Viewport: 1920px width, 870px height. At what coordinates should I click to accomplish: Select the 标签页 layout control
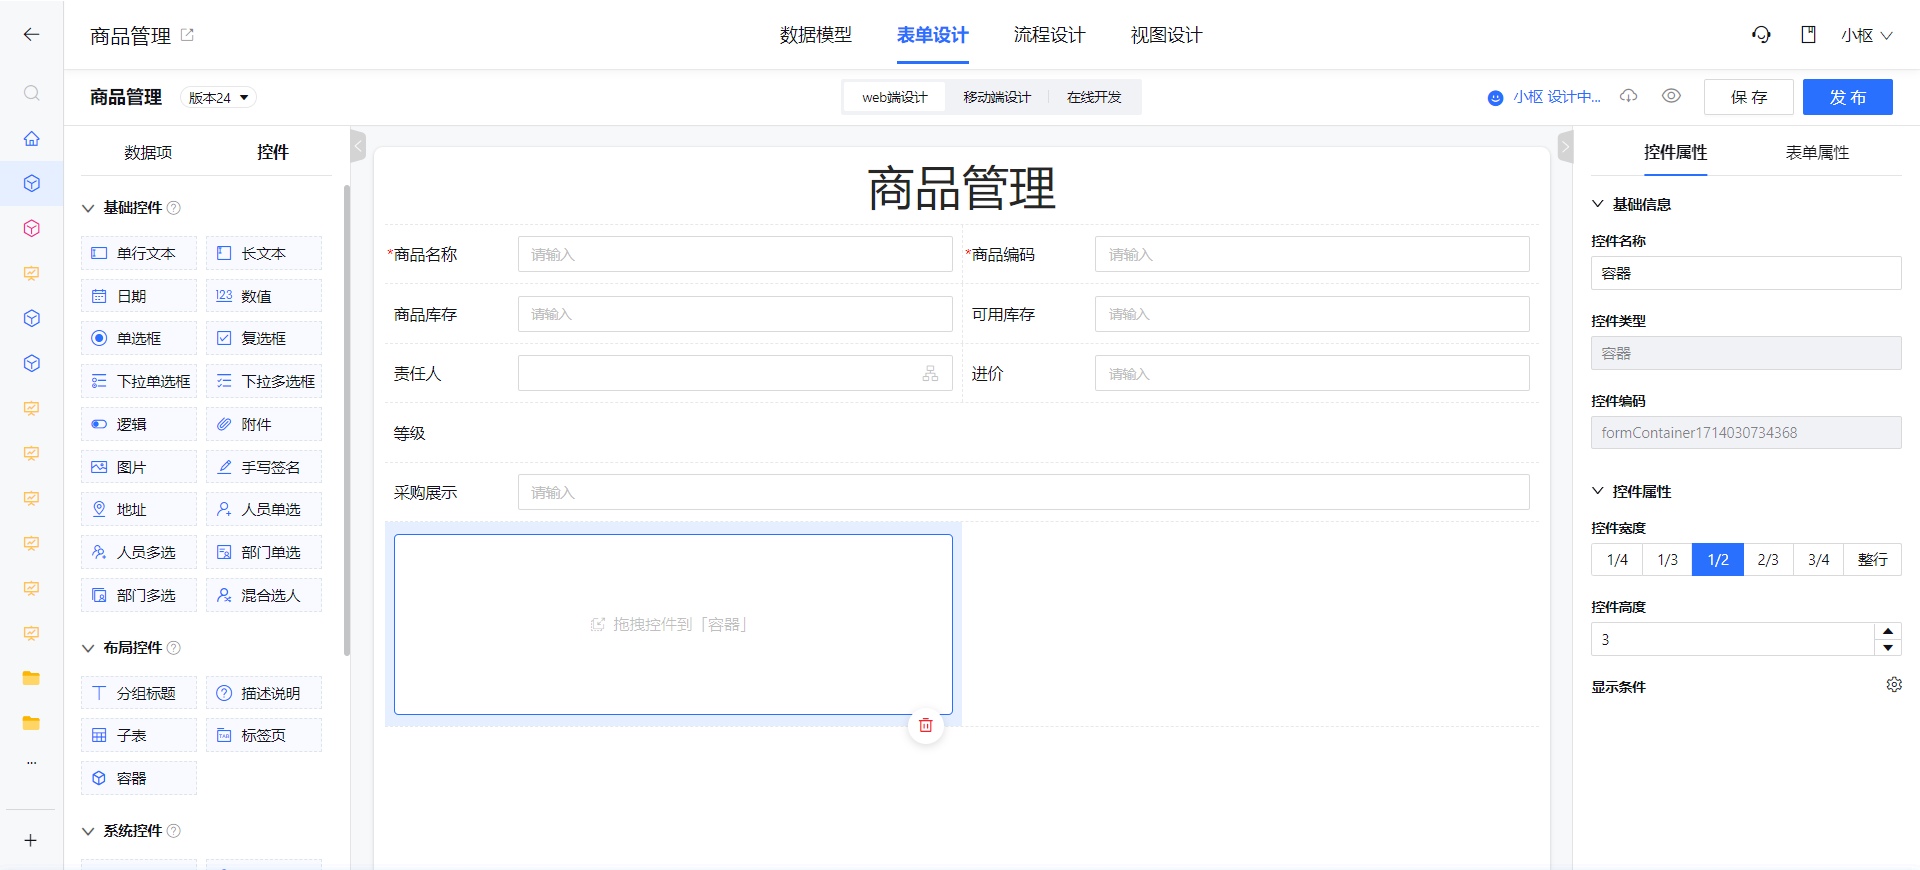tap(264, 735)
